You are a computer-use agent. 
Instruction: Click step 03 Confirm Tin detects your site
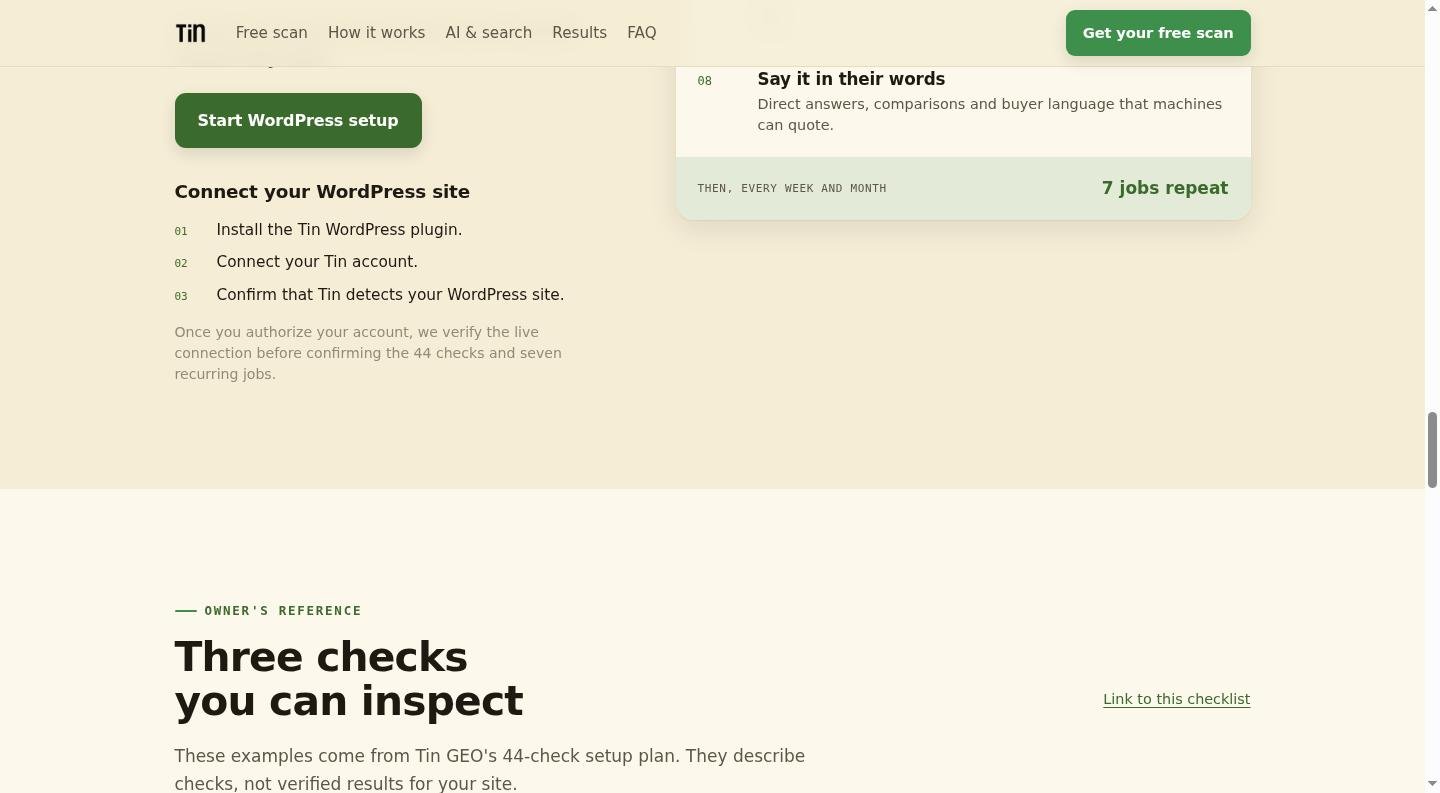tap(369, 295)
